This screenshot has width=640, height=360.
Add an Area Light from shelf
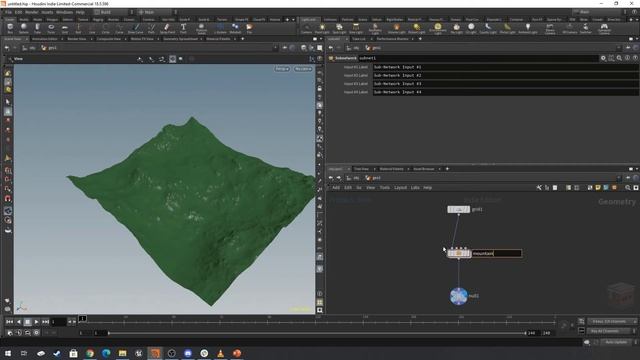(x=356, y=29)
